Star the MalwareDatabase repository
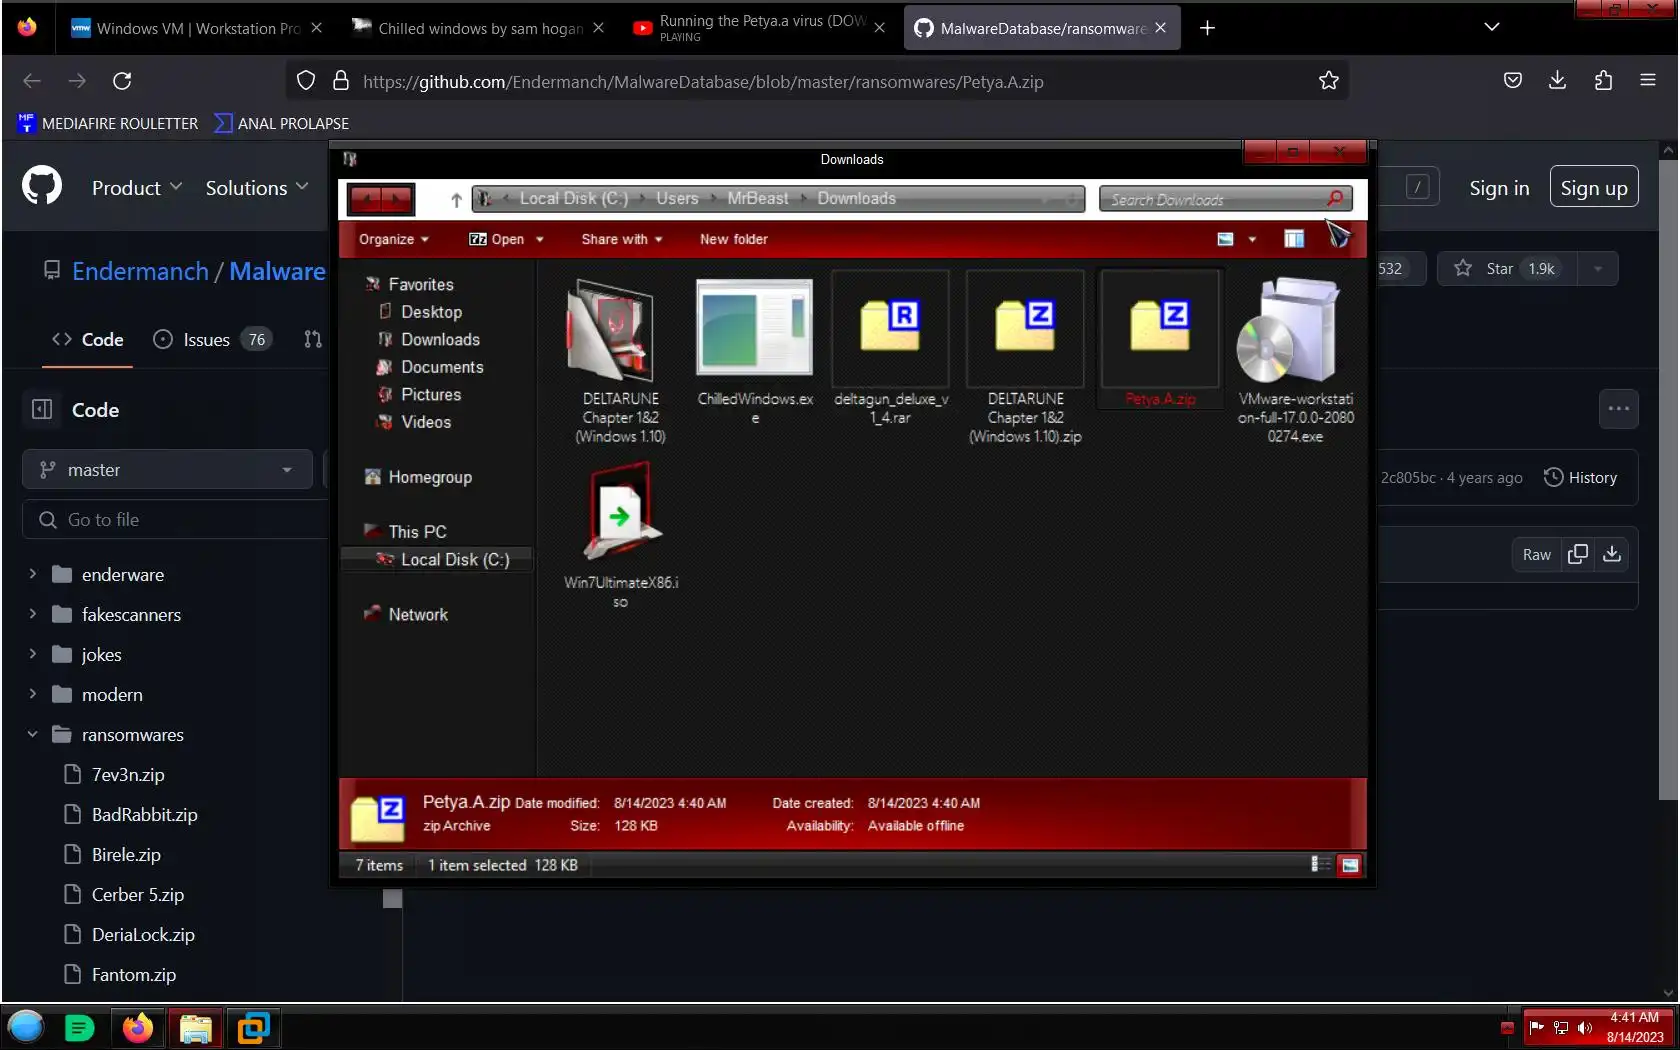1680x1050 pixels. click(x=1508, y=268)
